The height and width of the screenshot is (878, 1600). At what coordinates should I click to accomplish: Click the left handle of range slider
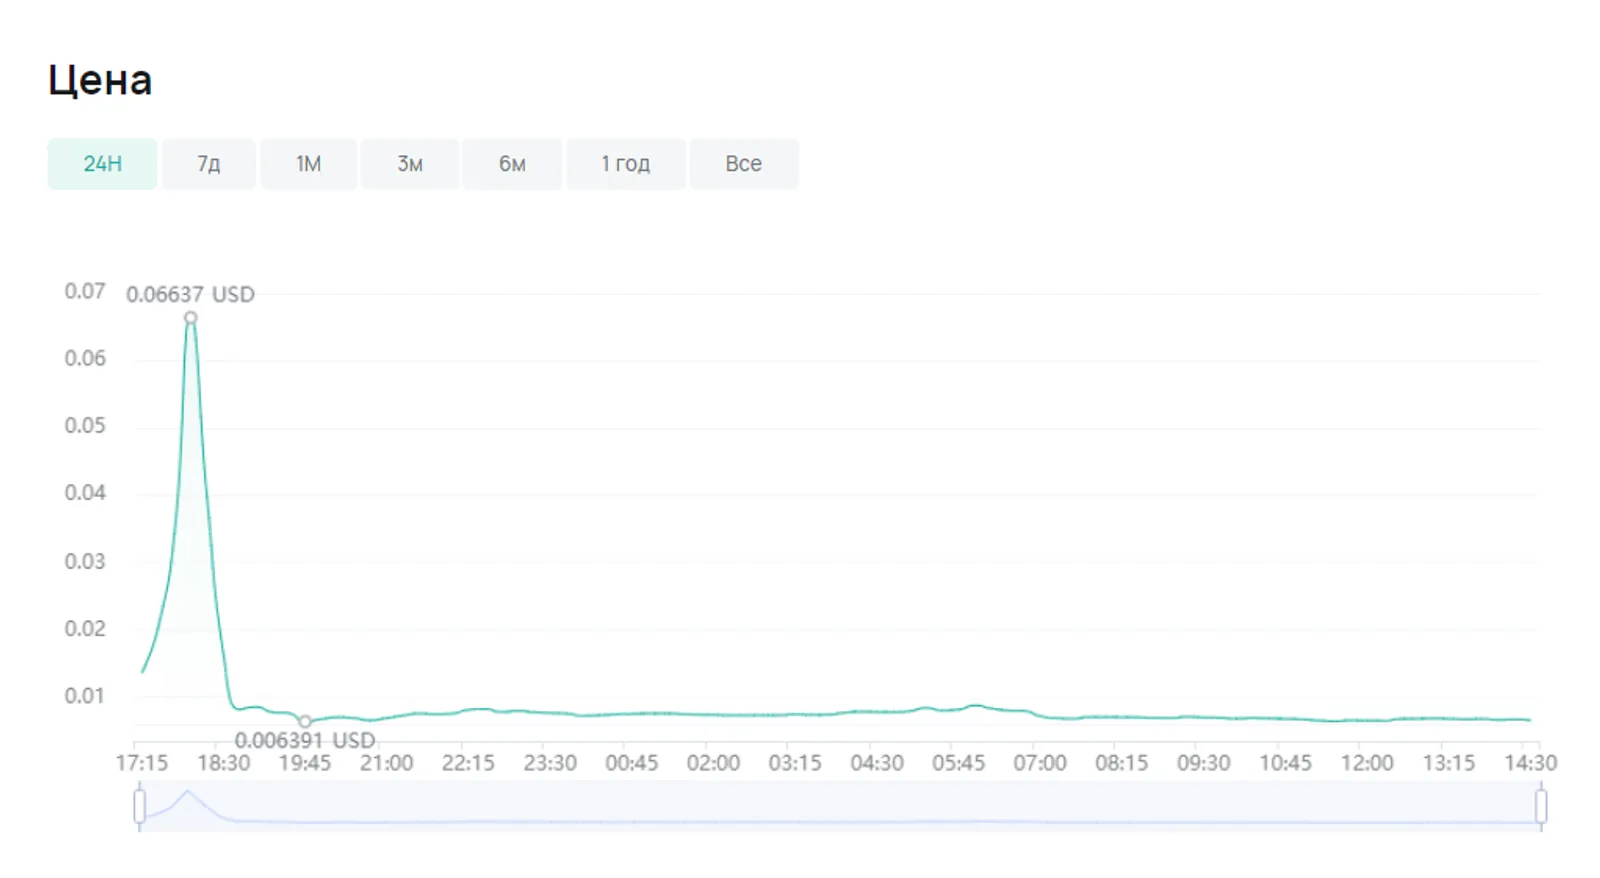(139, 806)
